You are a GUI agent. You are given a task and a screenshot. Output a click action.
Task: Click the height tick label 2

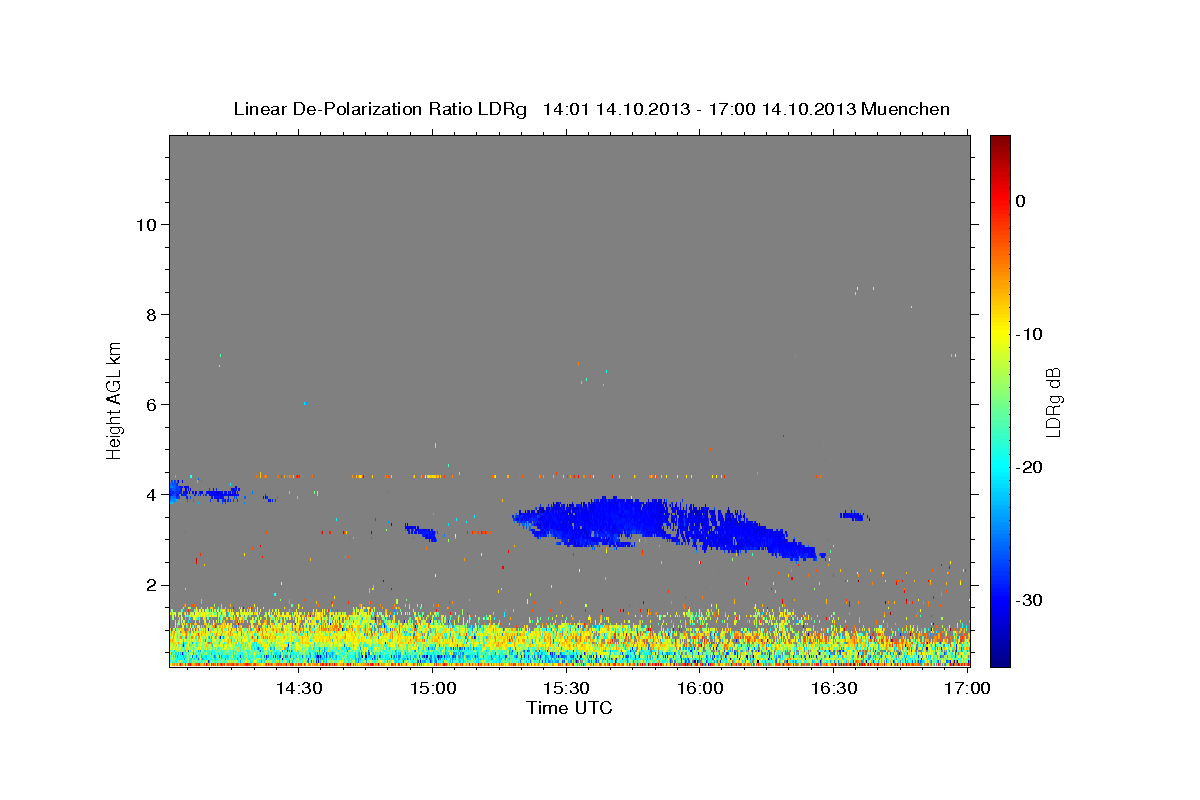click(150, 585)
